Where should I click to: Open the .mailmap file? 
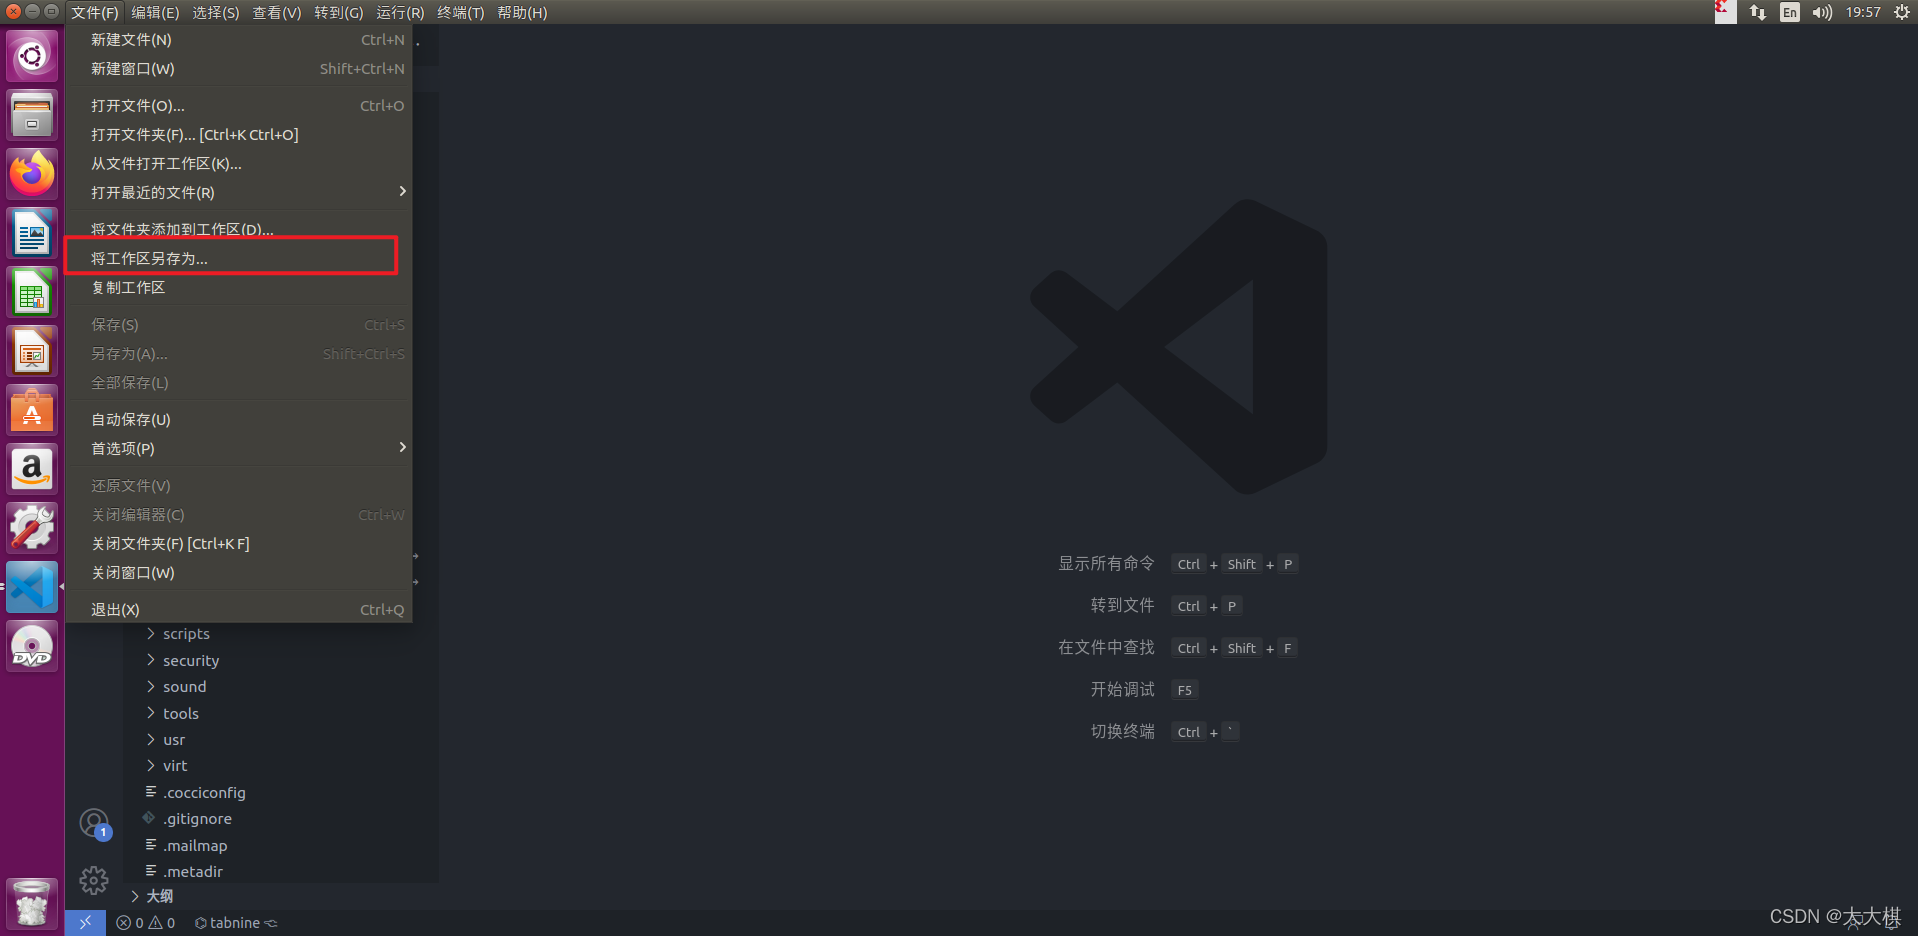point(195,845)
